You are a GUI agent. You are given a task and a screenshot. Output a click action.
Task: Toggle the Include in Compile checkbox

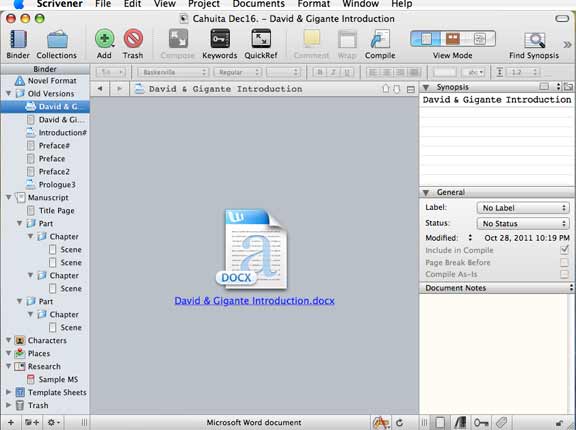point(564,250)
